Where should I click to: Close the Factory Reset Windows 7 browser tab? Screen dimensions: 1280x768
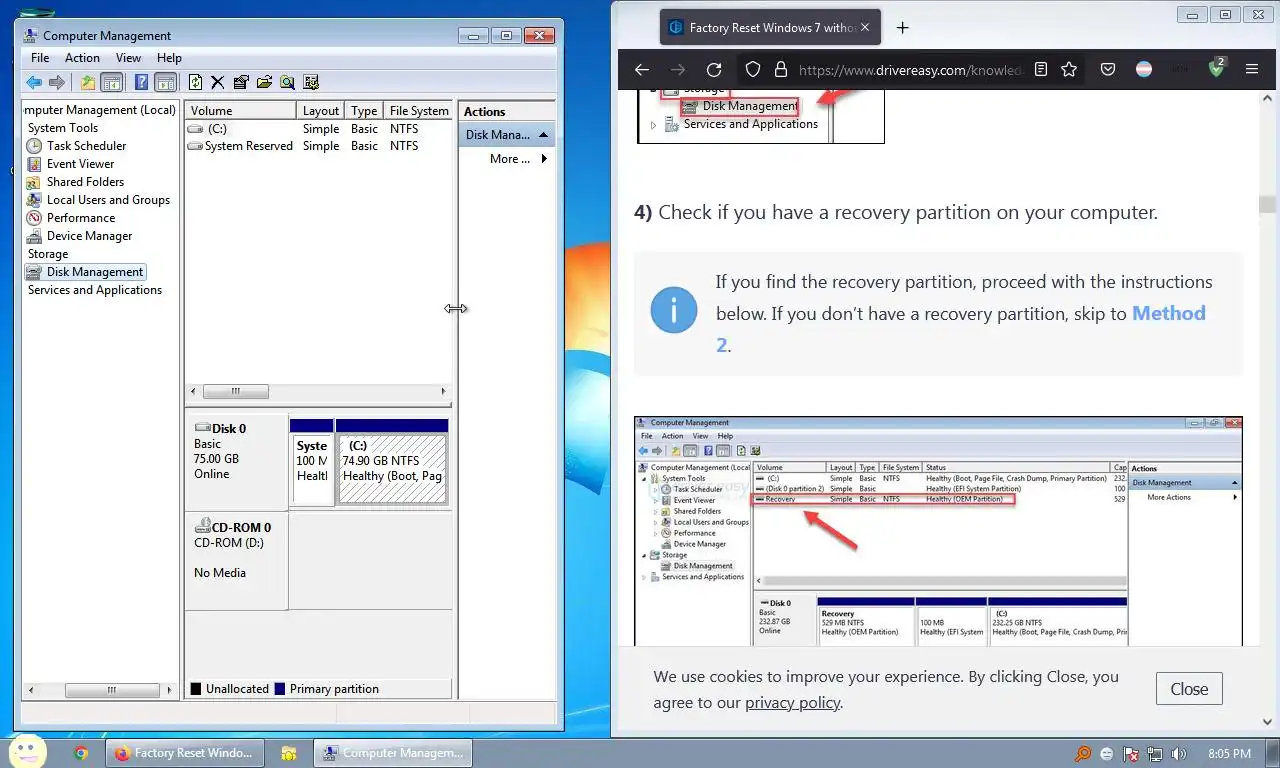[865, 28]
